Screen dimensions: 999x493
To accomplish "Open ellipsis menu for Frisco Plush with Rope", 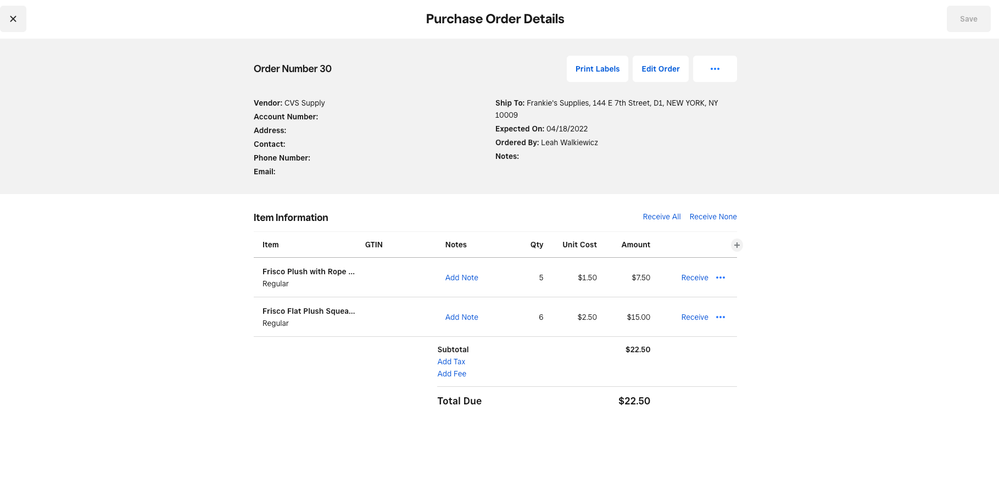I will [x=720, y=278].
